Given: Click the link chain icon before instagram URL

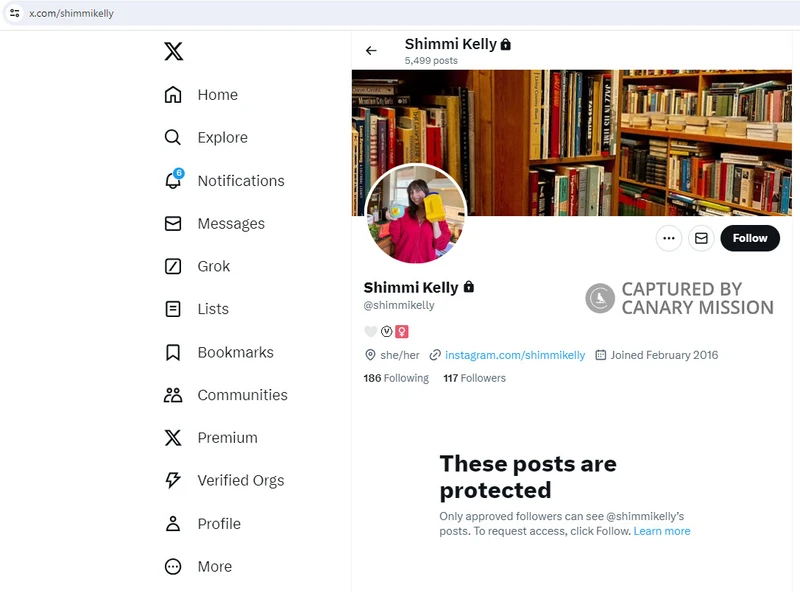Looking at the screenshot, I should point(435,355).
